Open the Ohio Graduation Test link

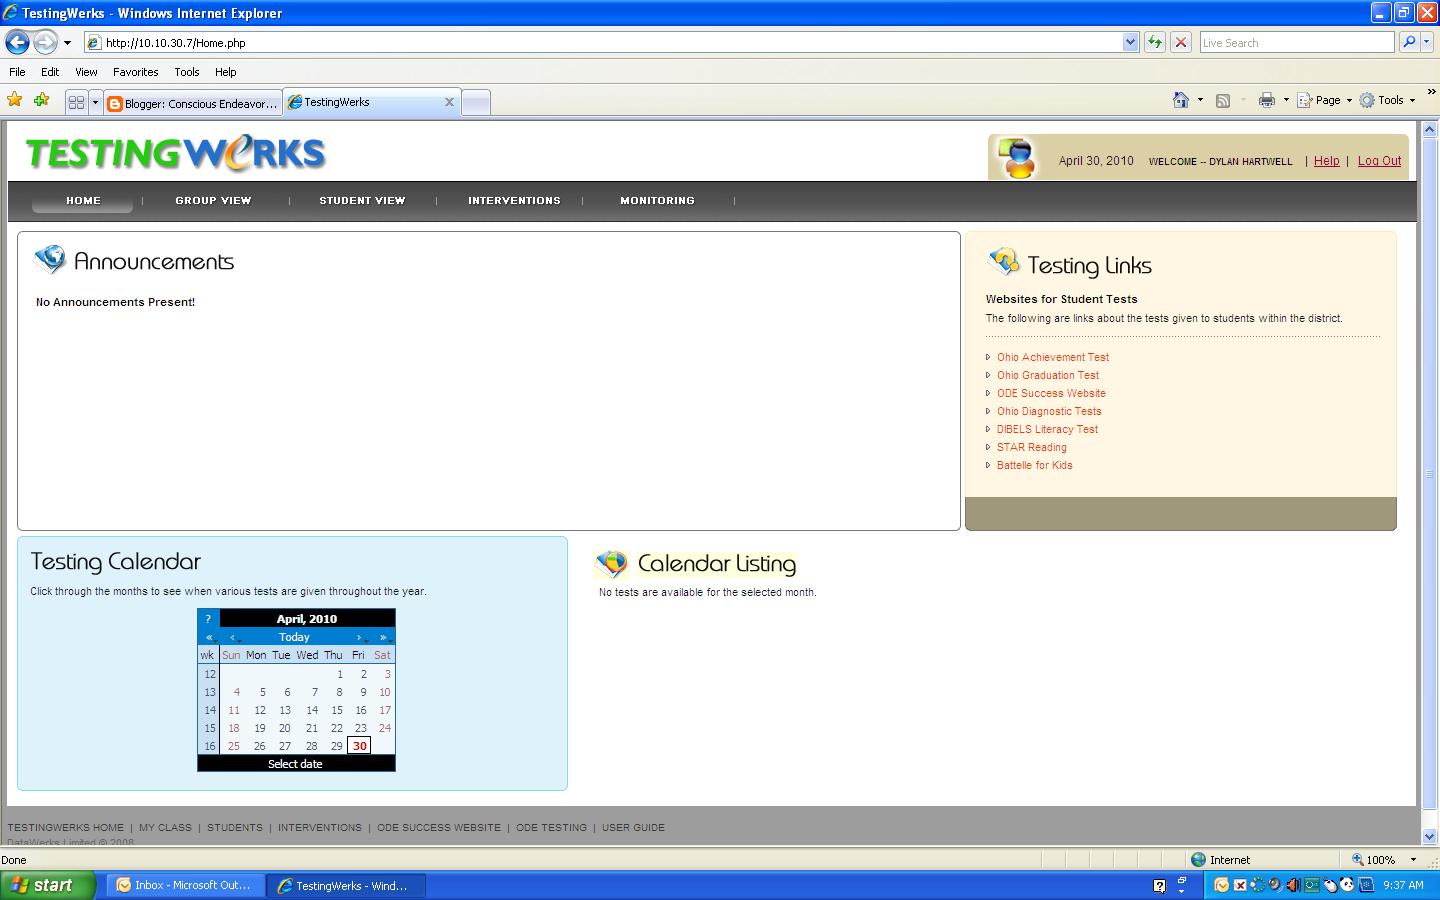tap(1047, 375)
